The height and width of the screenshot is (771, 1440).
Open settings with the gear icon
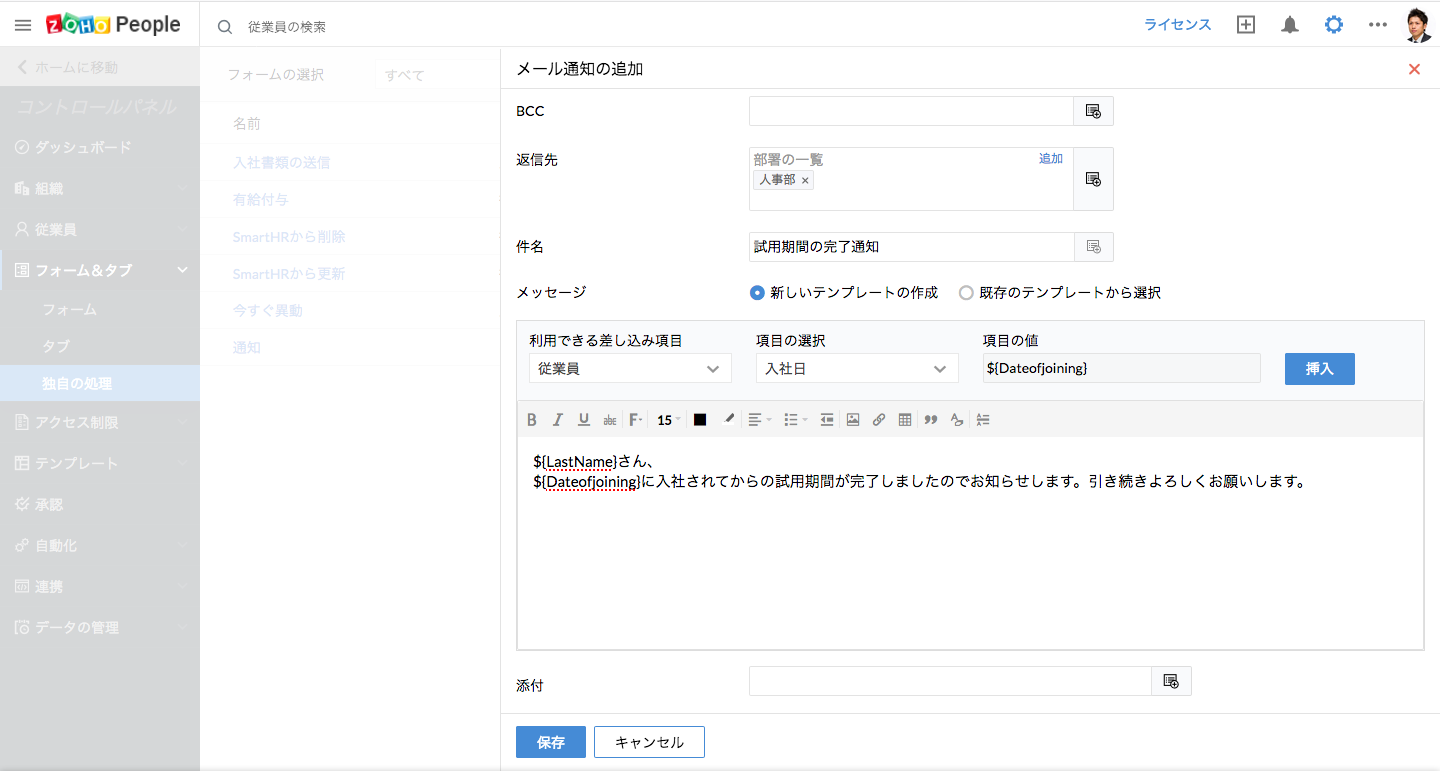[1334, 25]
